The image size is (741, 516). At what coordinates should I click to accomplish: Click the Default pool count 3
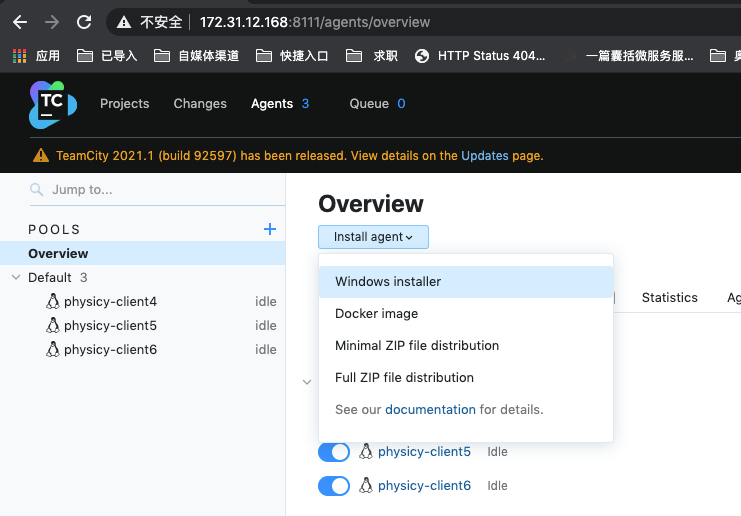(x=84, y=277)
